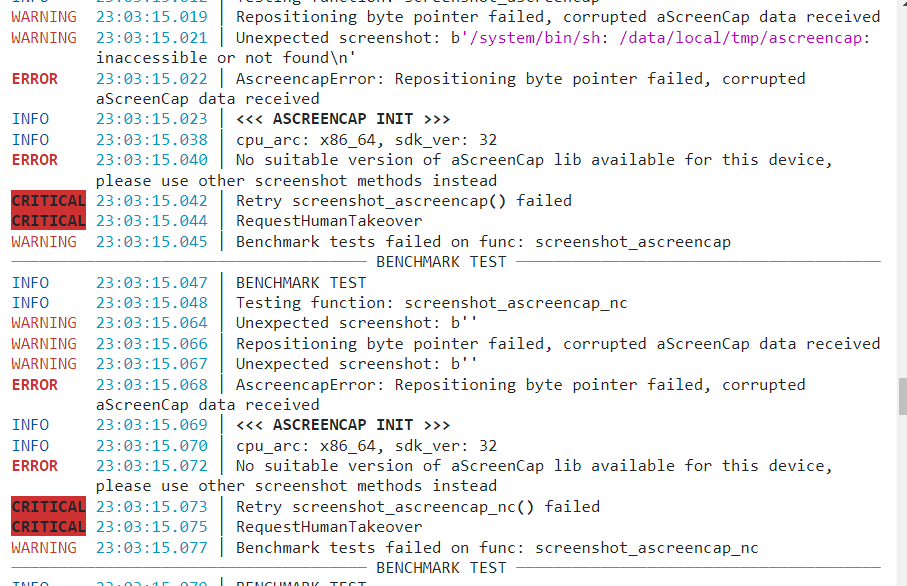Select the ERROR label at 23:03:15.022

35,79
